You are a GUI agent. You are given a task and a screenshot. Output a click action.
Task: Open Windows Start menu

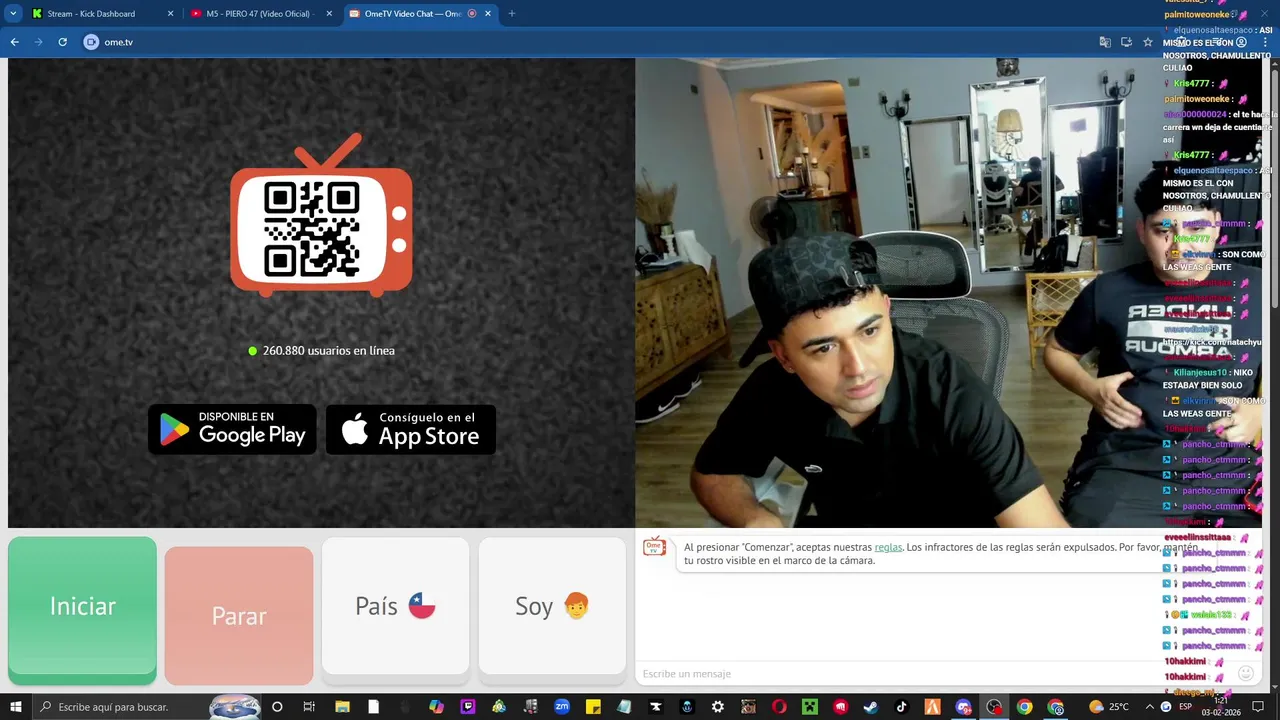click(x=16, y=707)
